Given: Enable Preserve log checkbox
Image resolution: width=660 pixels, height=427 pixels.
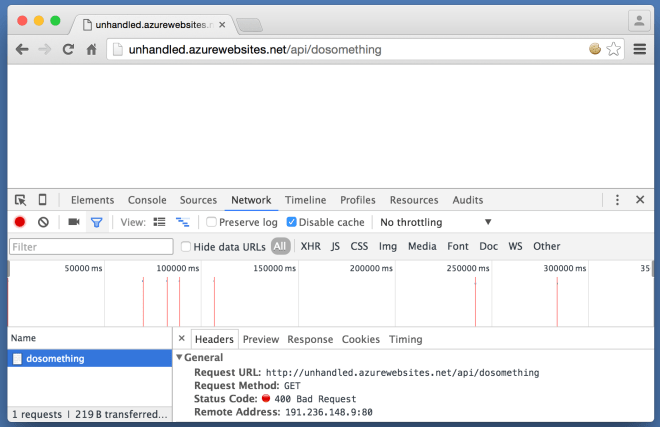Looking at the screenshot, I should 211,222.
